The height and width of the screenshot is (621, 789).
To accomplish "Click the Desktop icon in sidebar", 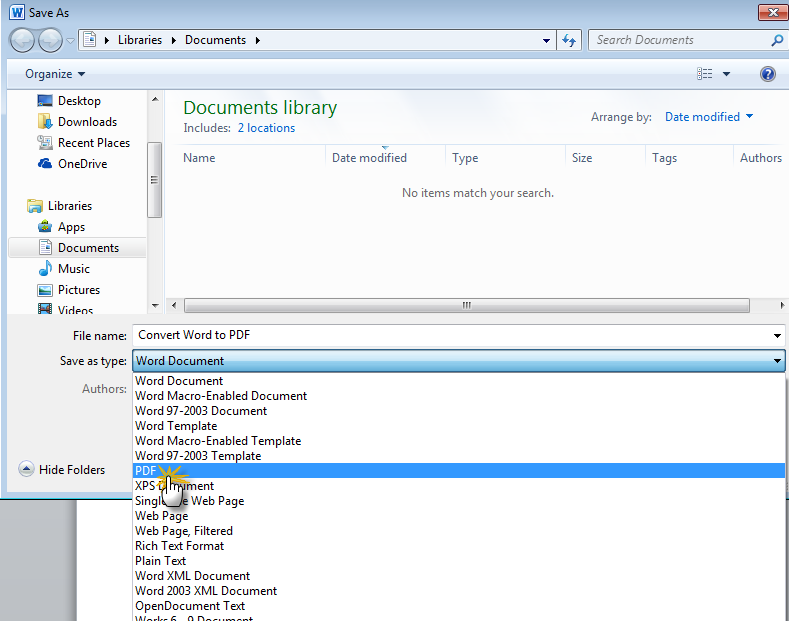I will coord(45,101).
